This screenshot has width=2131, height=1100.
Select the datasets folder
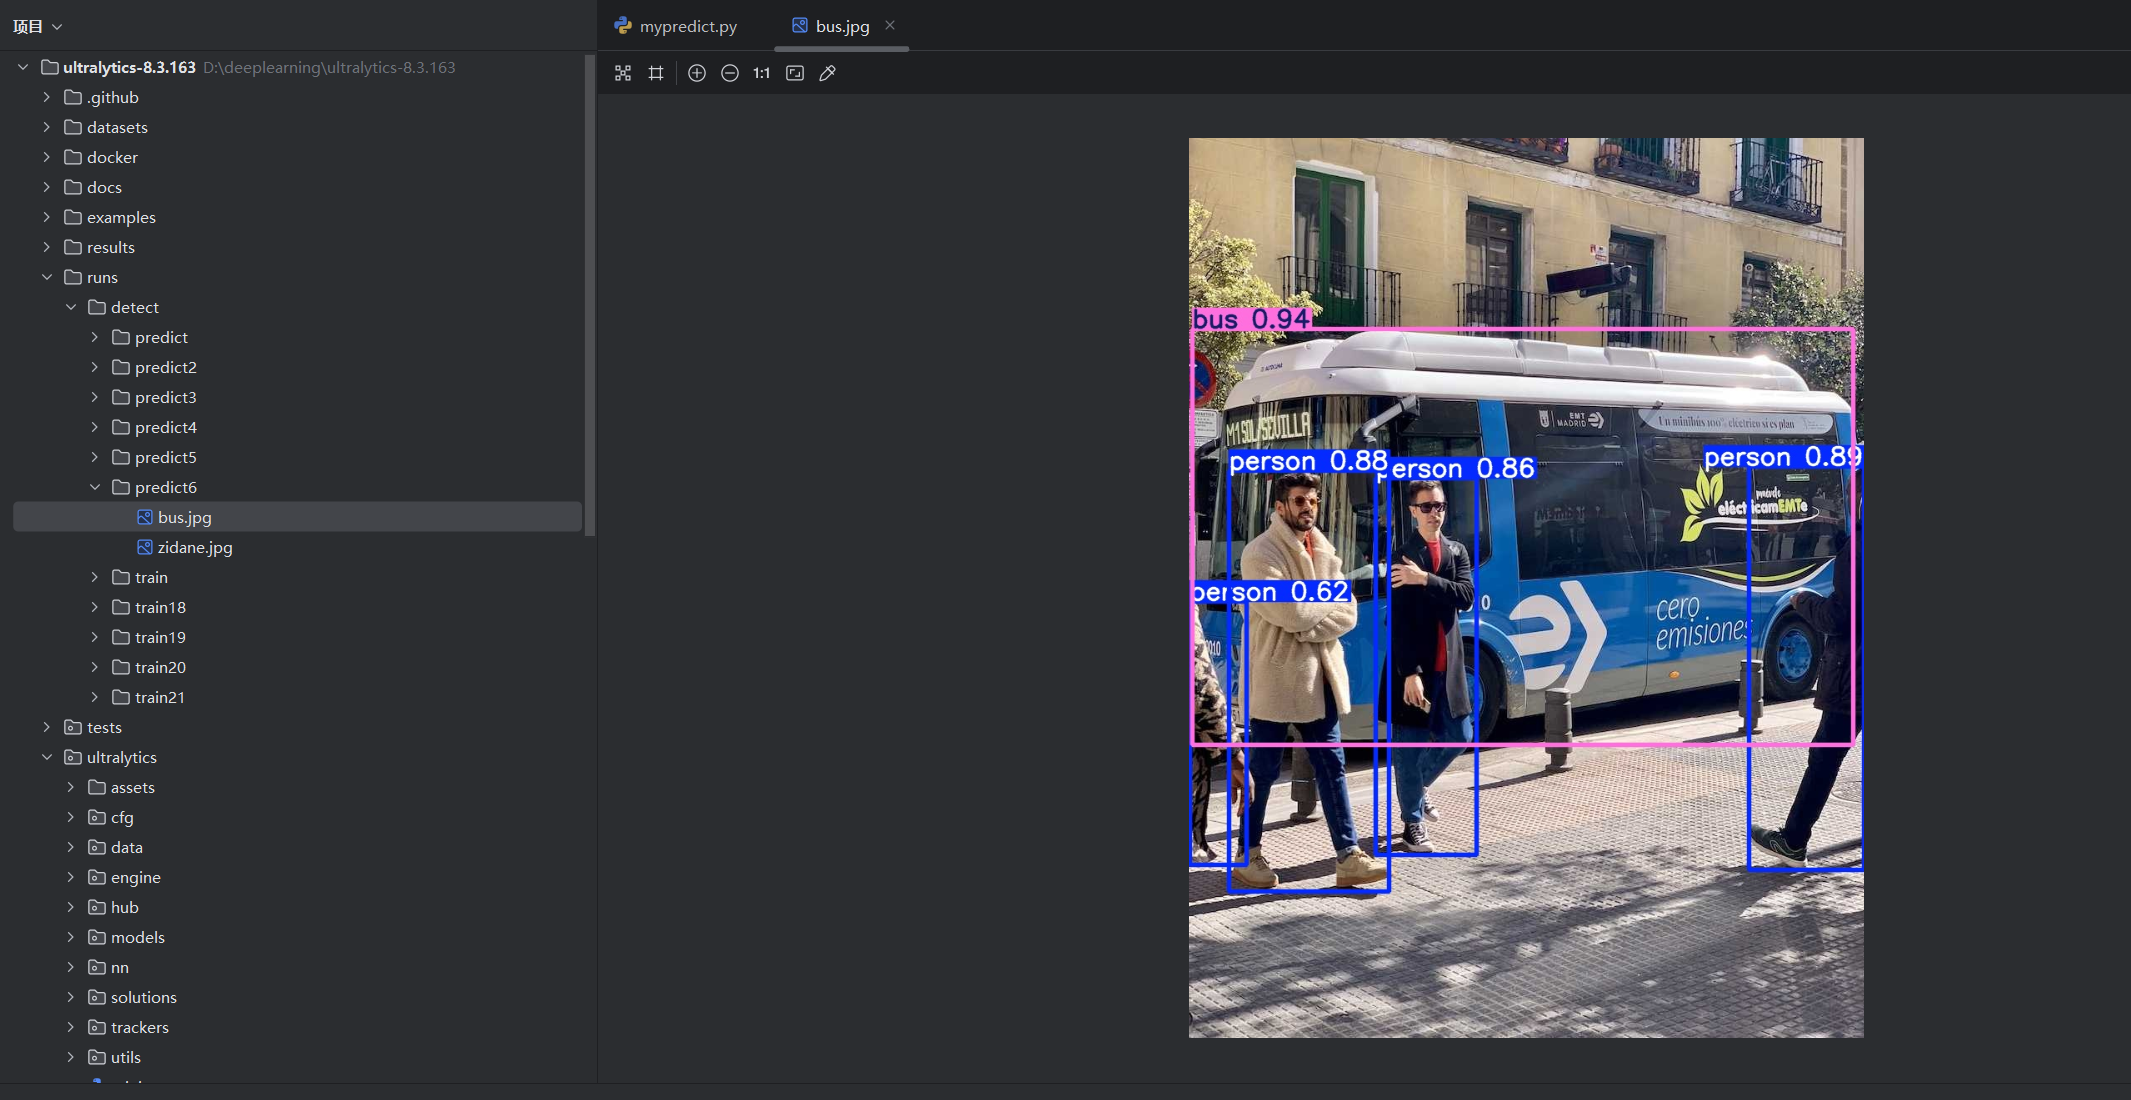pos(117,127)
